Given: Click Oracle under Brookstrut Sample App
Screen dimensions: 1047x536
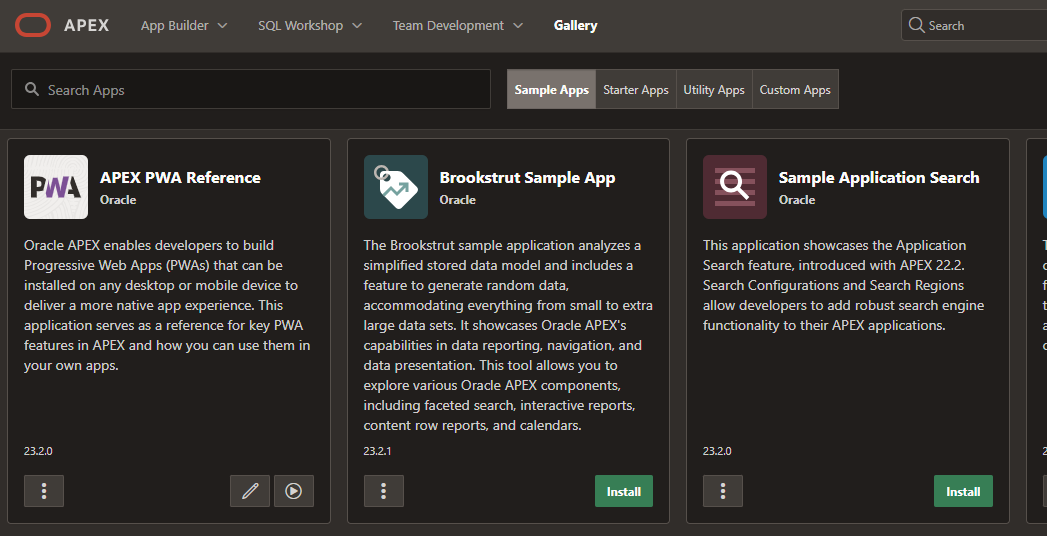Looking at the screenshot, I should coord(457,200).
